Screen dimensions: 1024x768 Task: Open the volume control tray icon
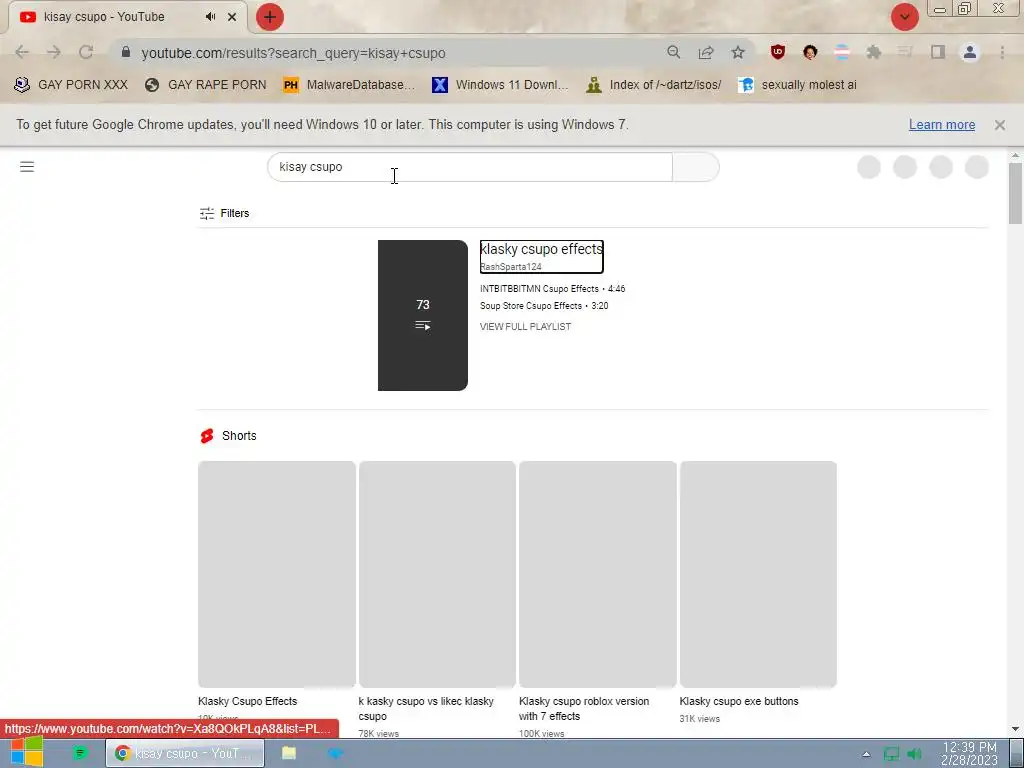click(x=914, y=754)
